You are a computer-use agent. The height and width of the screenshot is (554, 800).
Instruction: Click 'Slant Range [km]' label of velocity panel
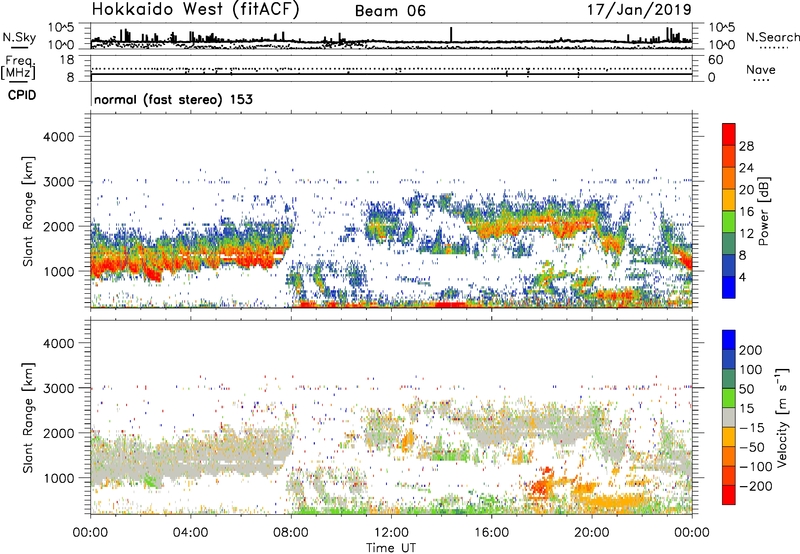[x=29, y=417]
